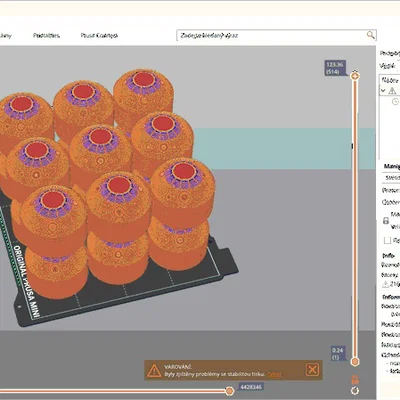Viewport: 400px width, 400px height.
Task: Click the layer height label 123.36 (514)
Action: tap(335, 68)
